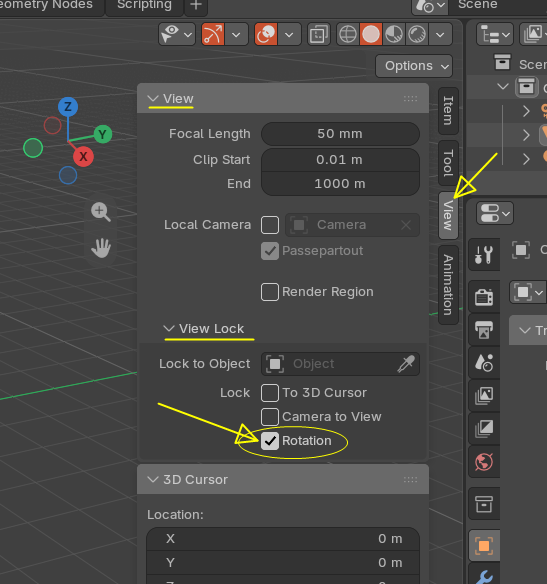Open the scene selector icon dropdown

(430, 6)
